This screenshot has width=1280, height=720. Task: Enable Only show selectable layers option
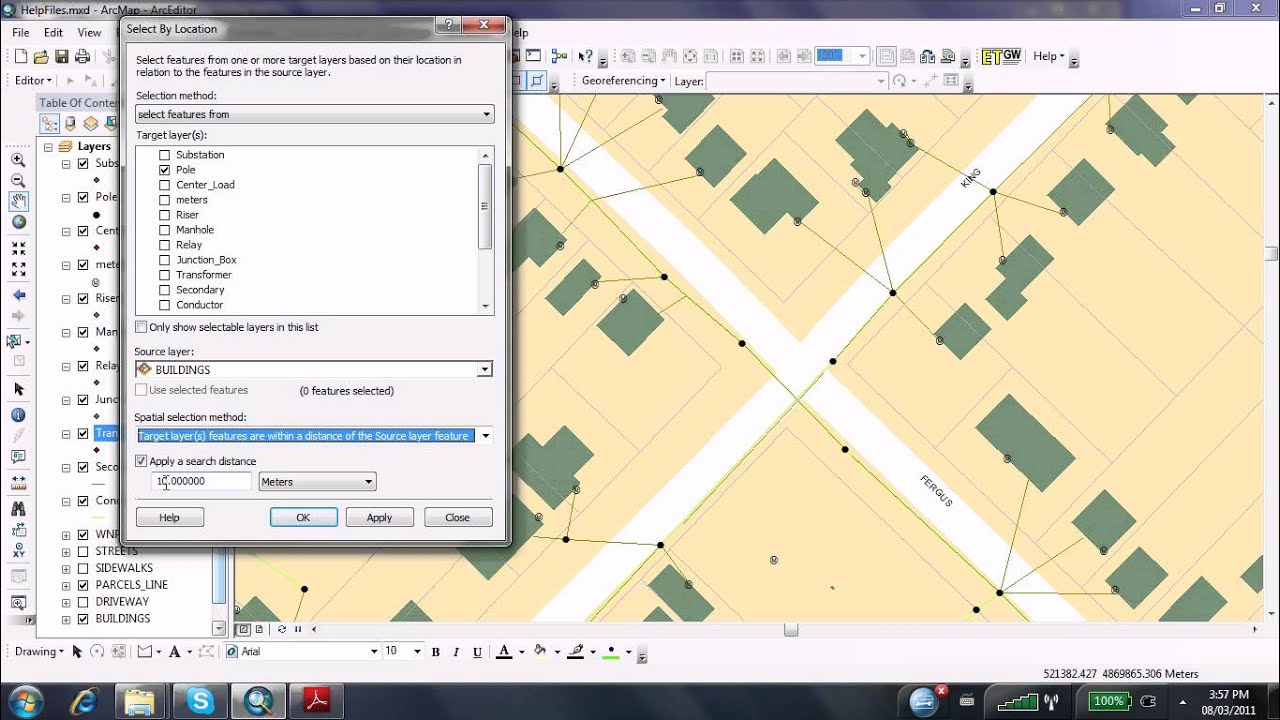coord(141,327)
